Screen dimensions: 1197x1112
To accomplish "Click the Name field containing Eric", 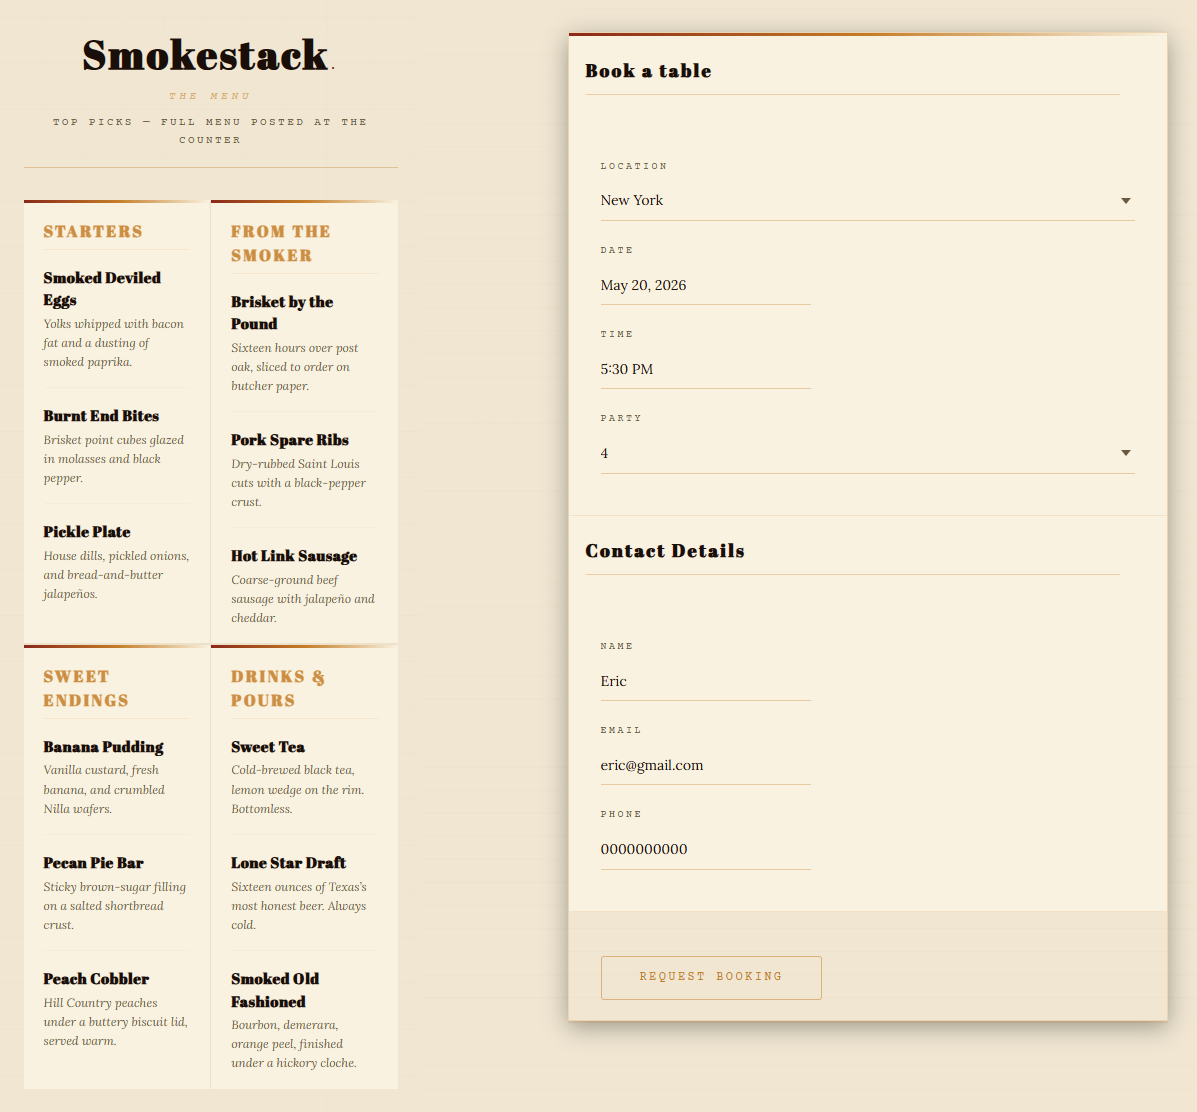I will pos(705,681).
